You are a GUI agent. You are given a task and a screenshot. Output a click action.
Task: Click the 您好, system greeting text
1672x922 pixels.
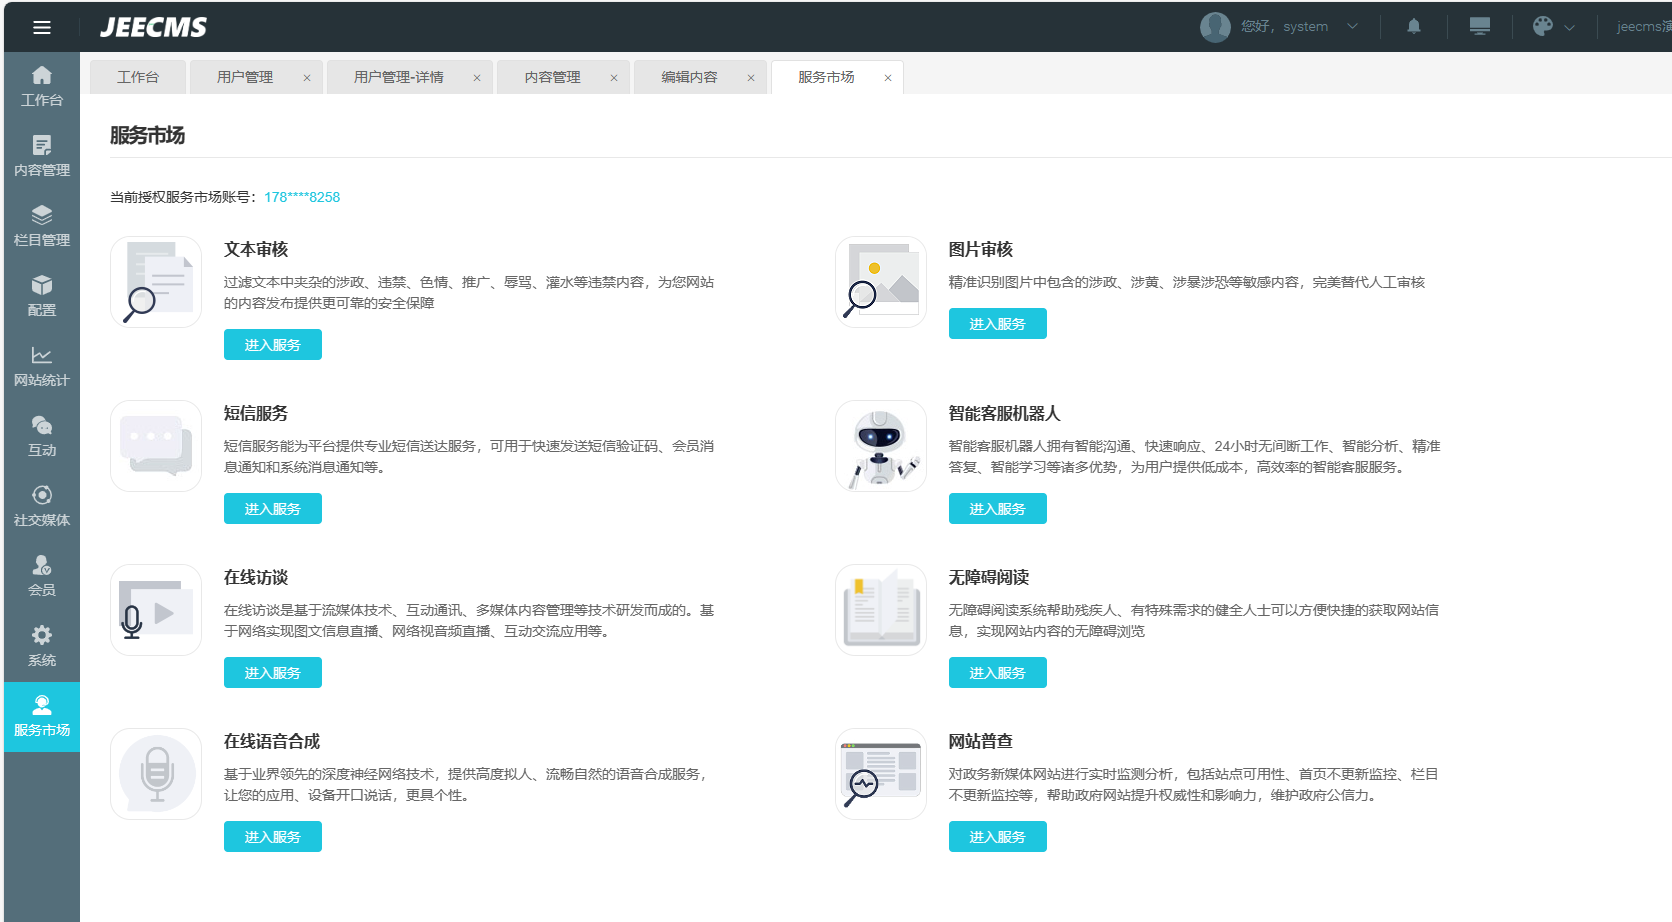(1285, 27)
